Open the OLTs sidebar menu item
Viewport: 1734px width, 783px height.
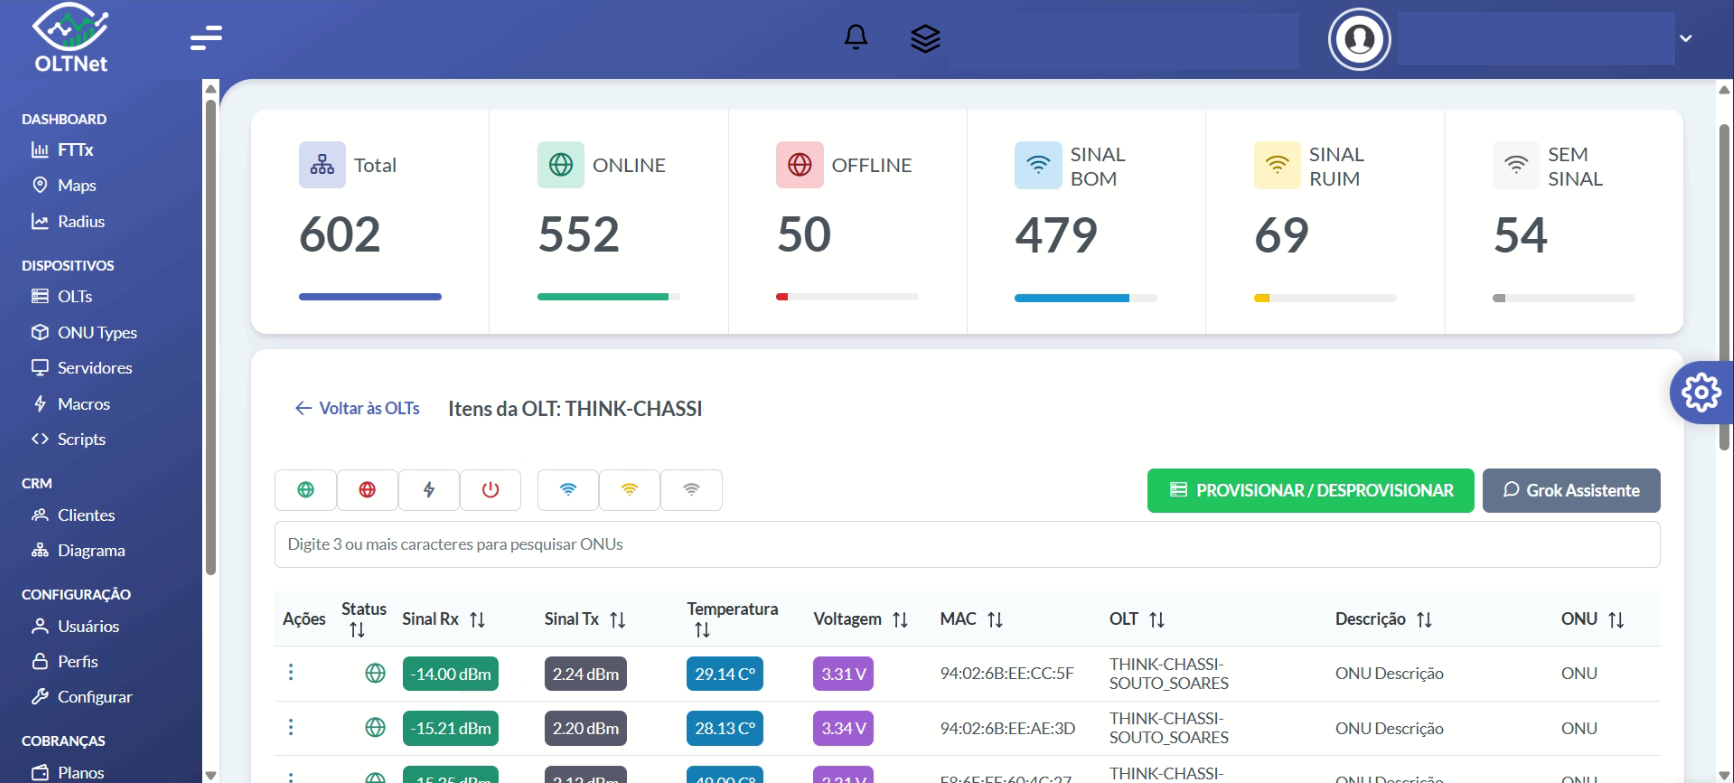point(74,296)
